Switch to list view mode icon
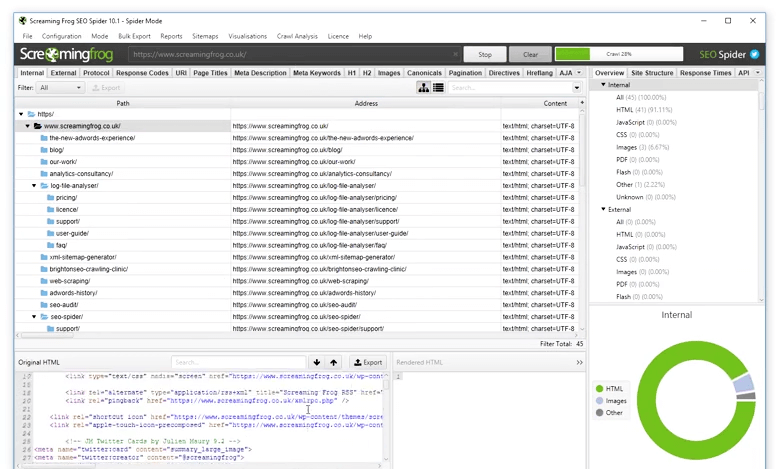This screenshot has height=469, width=780. (438, 88)
